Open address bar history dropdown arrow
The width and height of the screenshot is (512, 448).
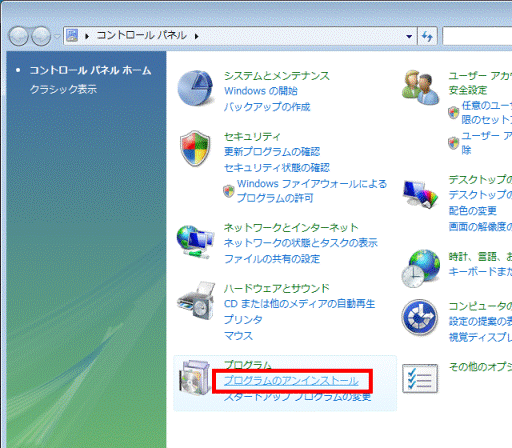[x=409, y=36]
